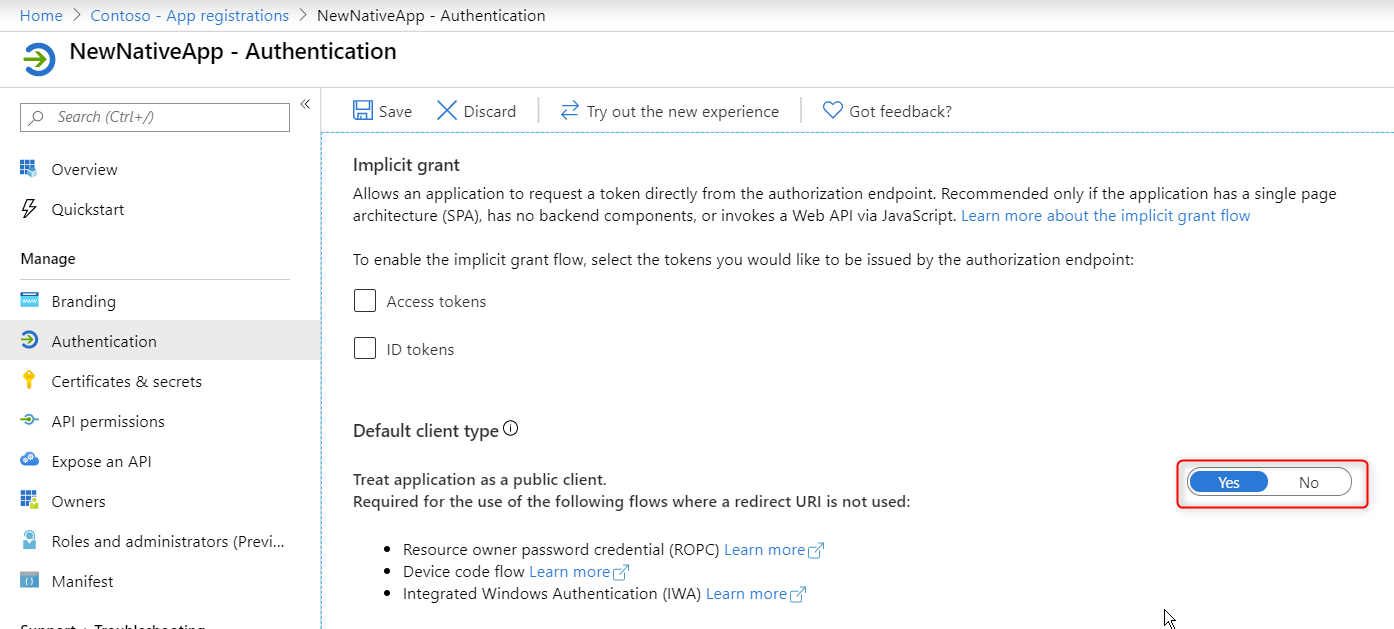Open the Owners blade

78,501
